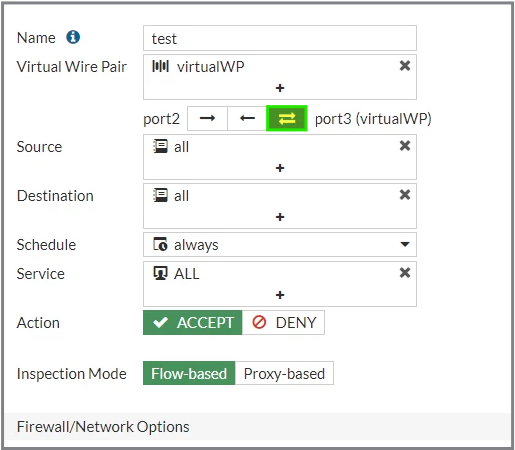Click the Schedule dropdown arrow

click(x=405, y=244)
